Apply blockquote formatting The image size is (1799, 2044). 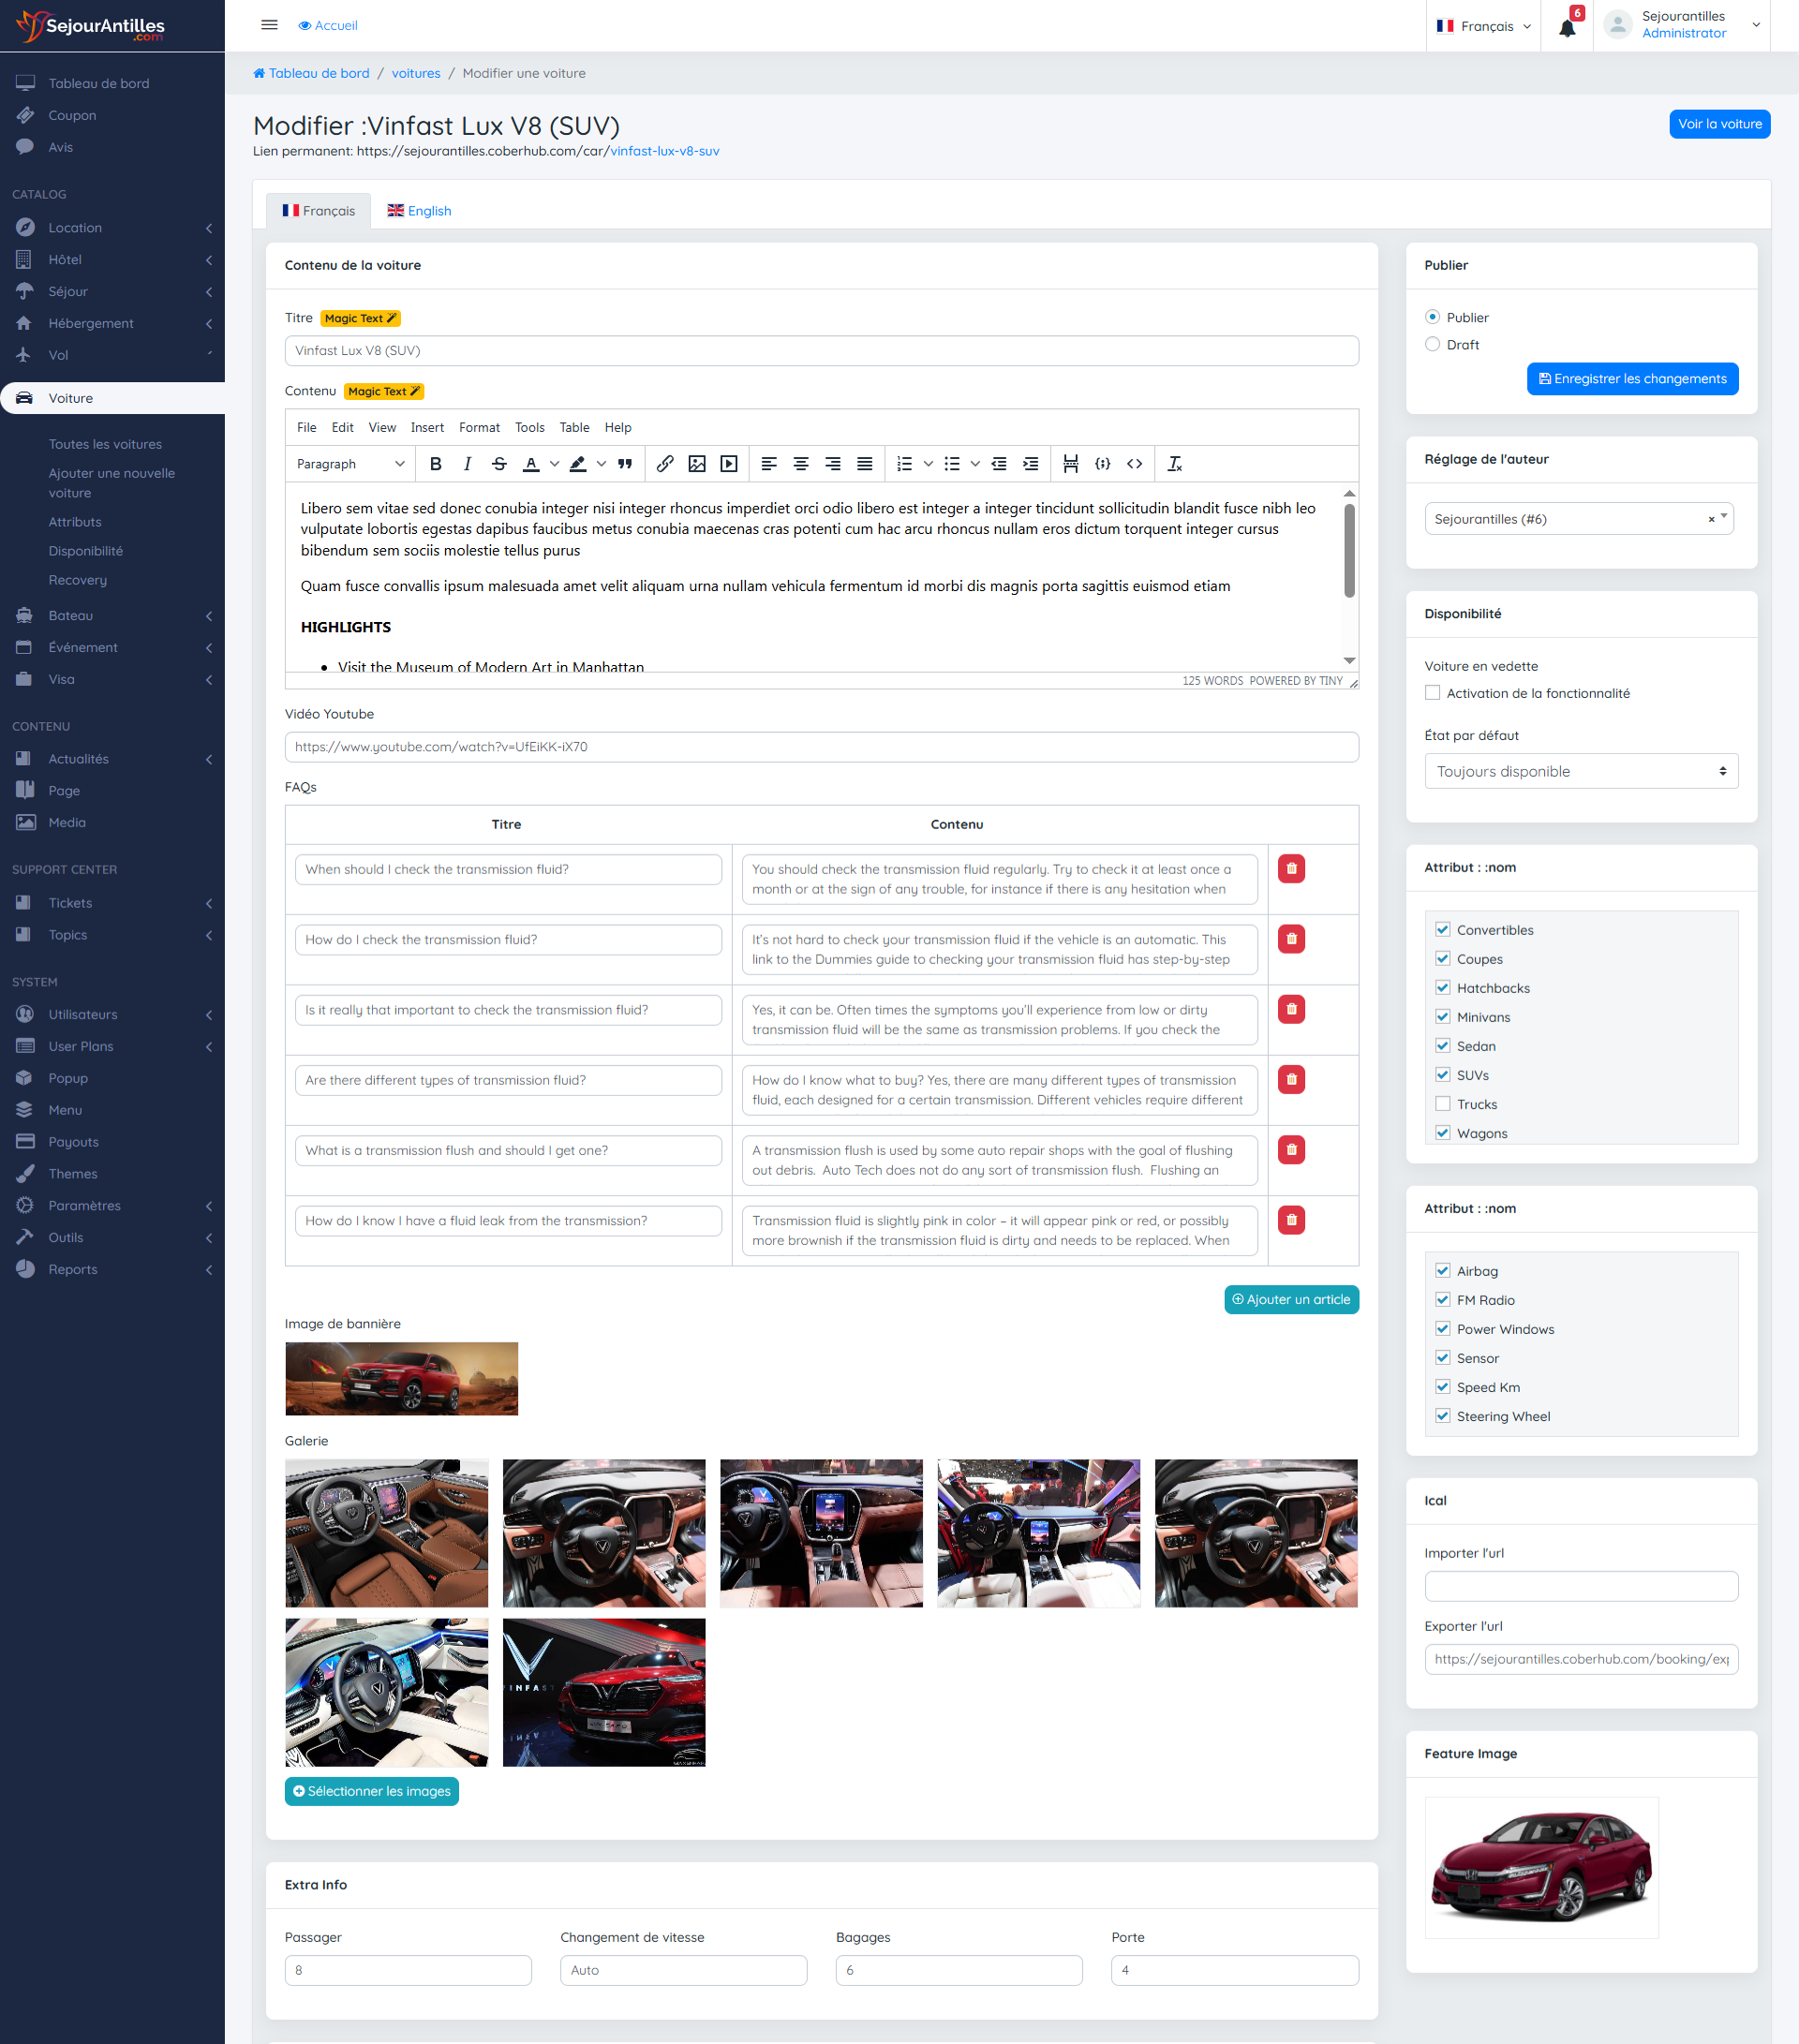tap(625, 464)
